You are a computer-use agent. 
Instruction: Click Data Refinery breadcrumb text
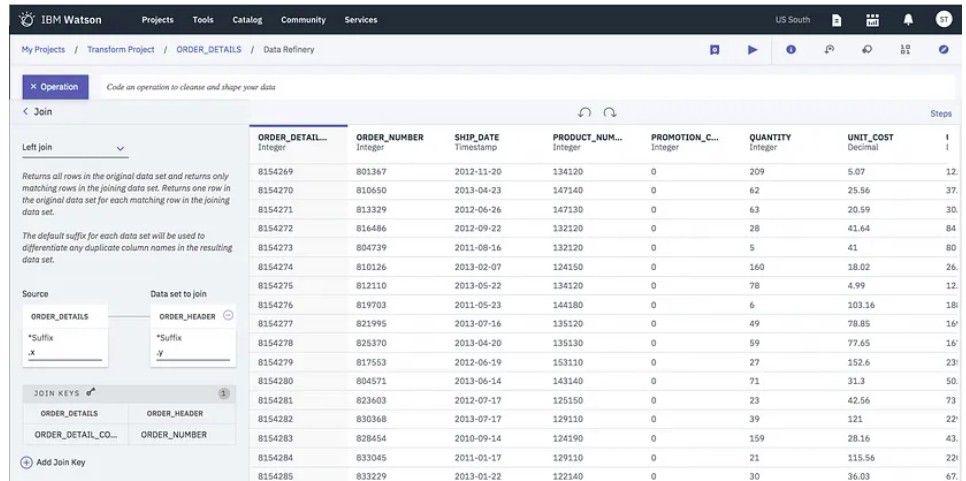pyautogui.click(x=289, y=49)
